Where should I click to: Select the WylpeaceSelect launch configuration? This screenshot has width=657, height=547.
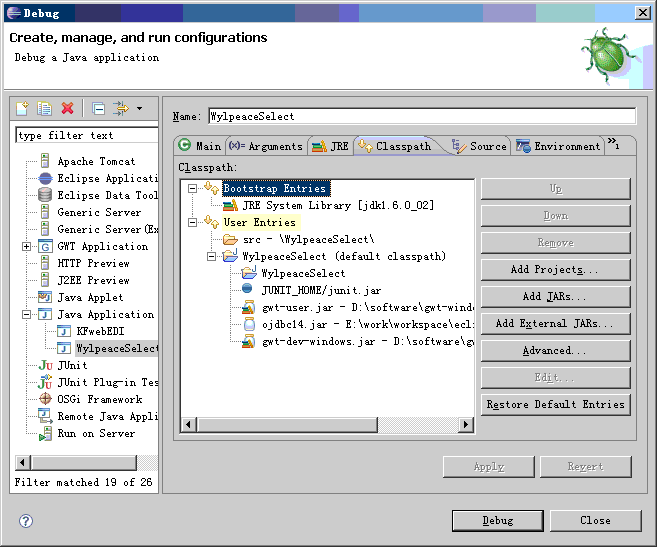coord(116,348)
